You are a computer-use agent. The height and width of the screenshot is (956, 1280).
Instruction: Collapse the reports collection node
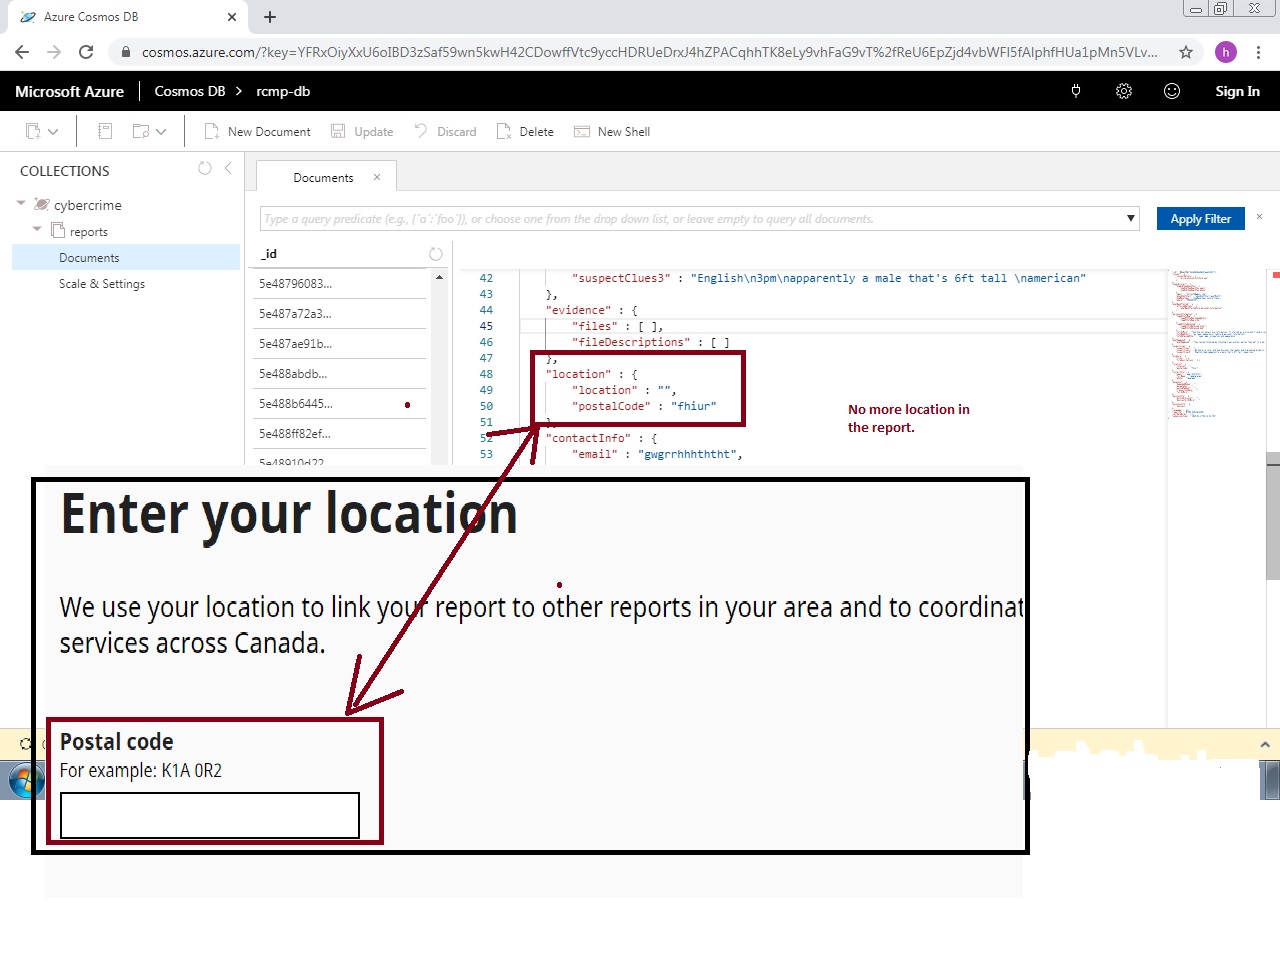click(x=37, y=229)
